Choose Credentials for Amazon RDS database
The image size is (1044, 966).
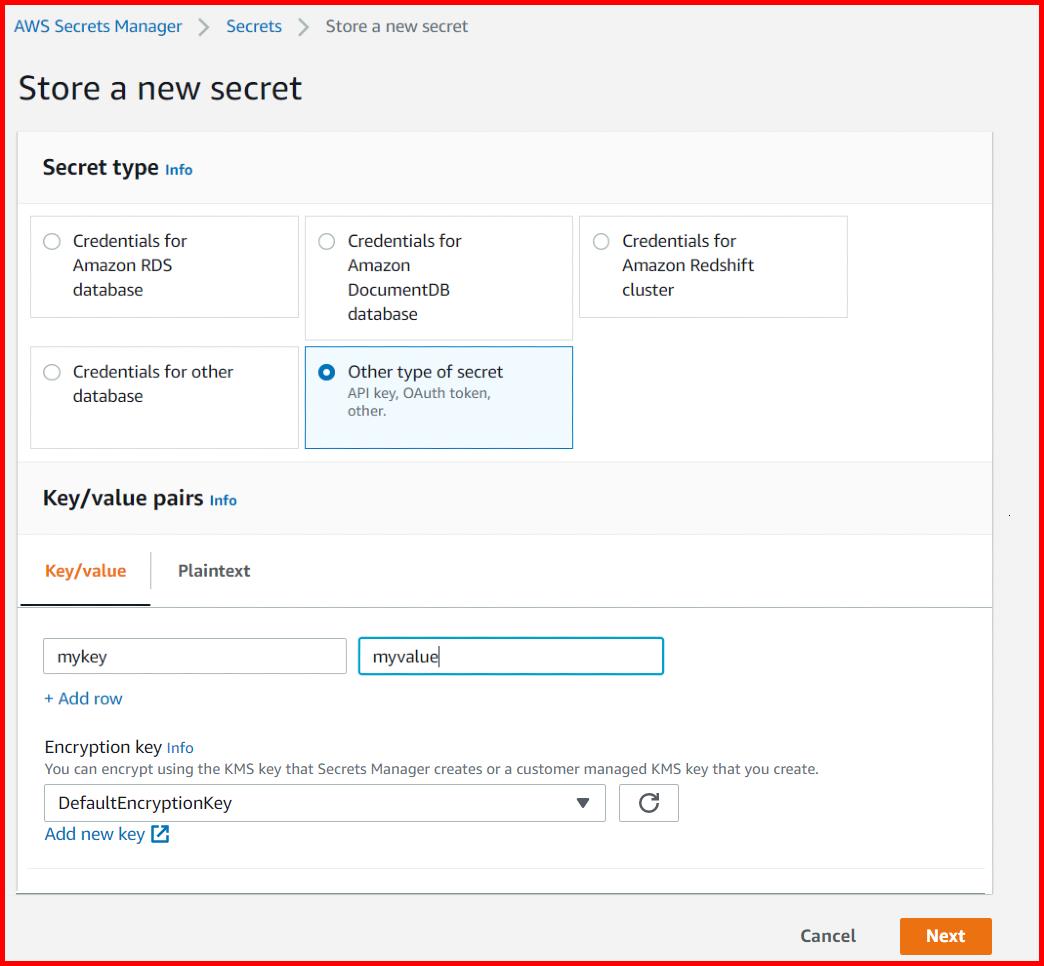[51, 240]
